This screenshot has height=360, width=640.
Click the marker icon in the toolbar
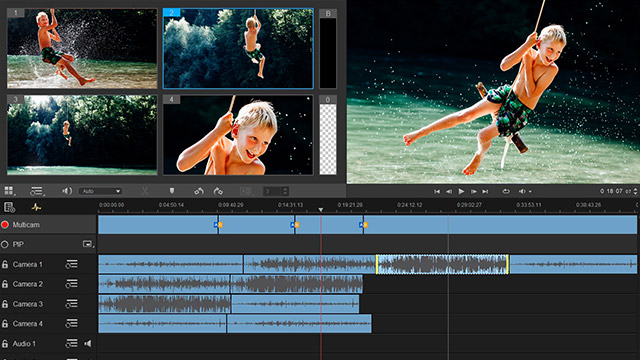point(172,191)
